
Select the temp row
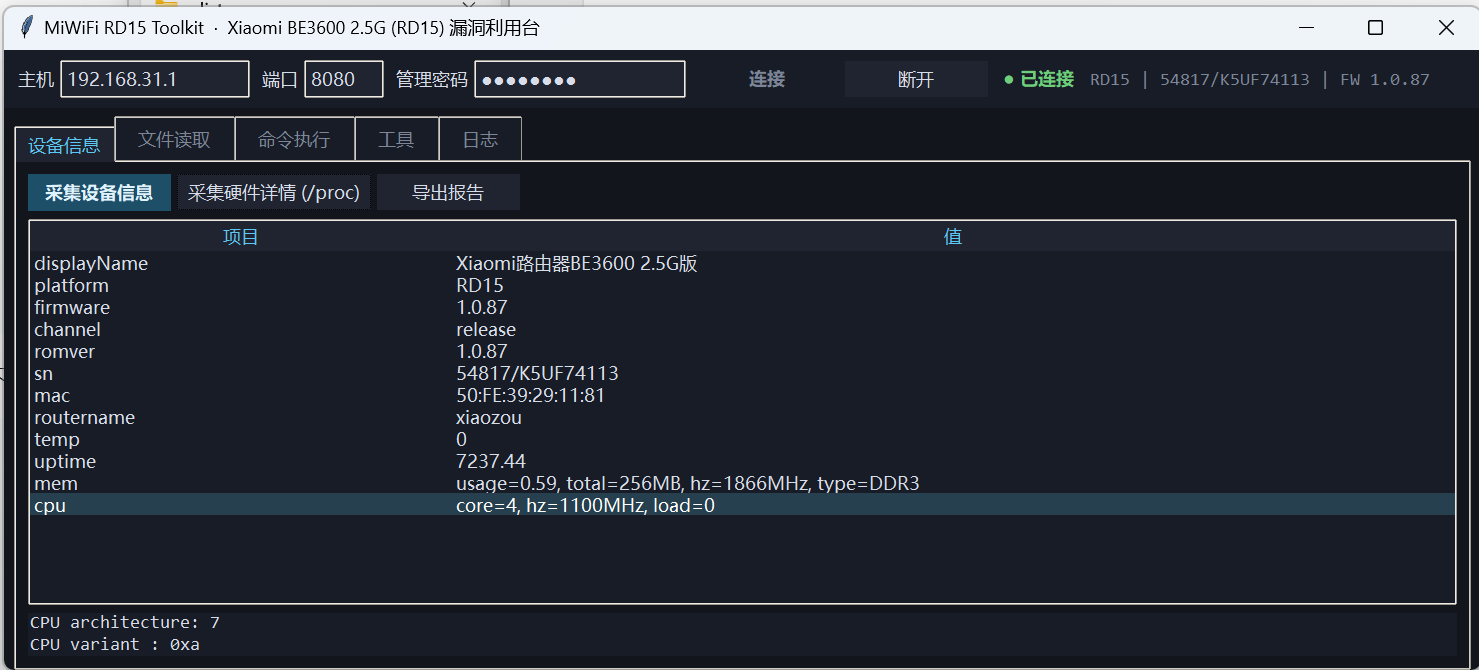click(x=743, y=440)
